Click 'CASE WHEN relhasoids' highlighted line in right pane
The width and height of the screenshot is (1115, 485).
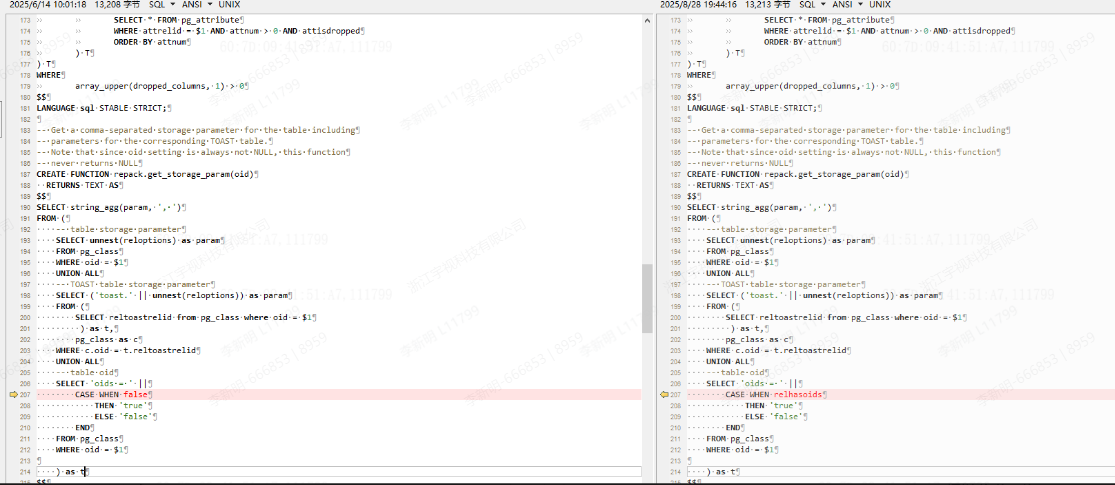899,394
